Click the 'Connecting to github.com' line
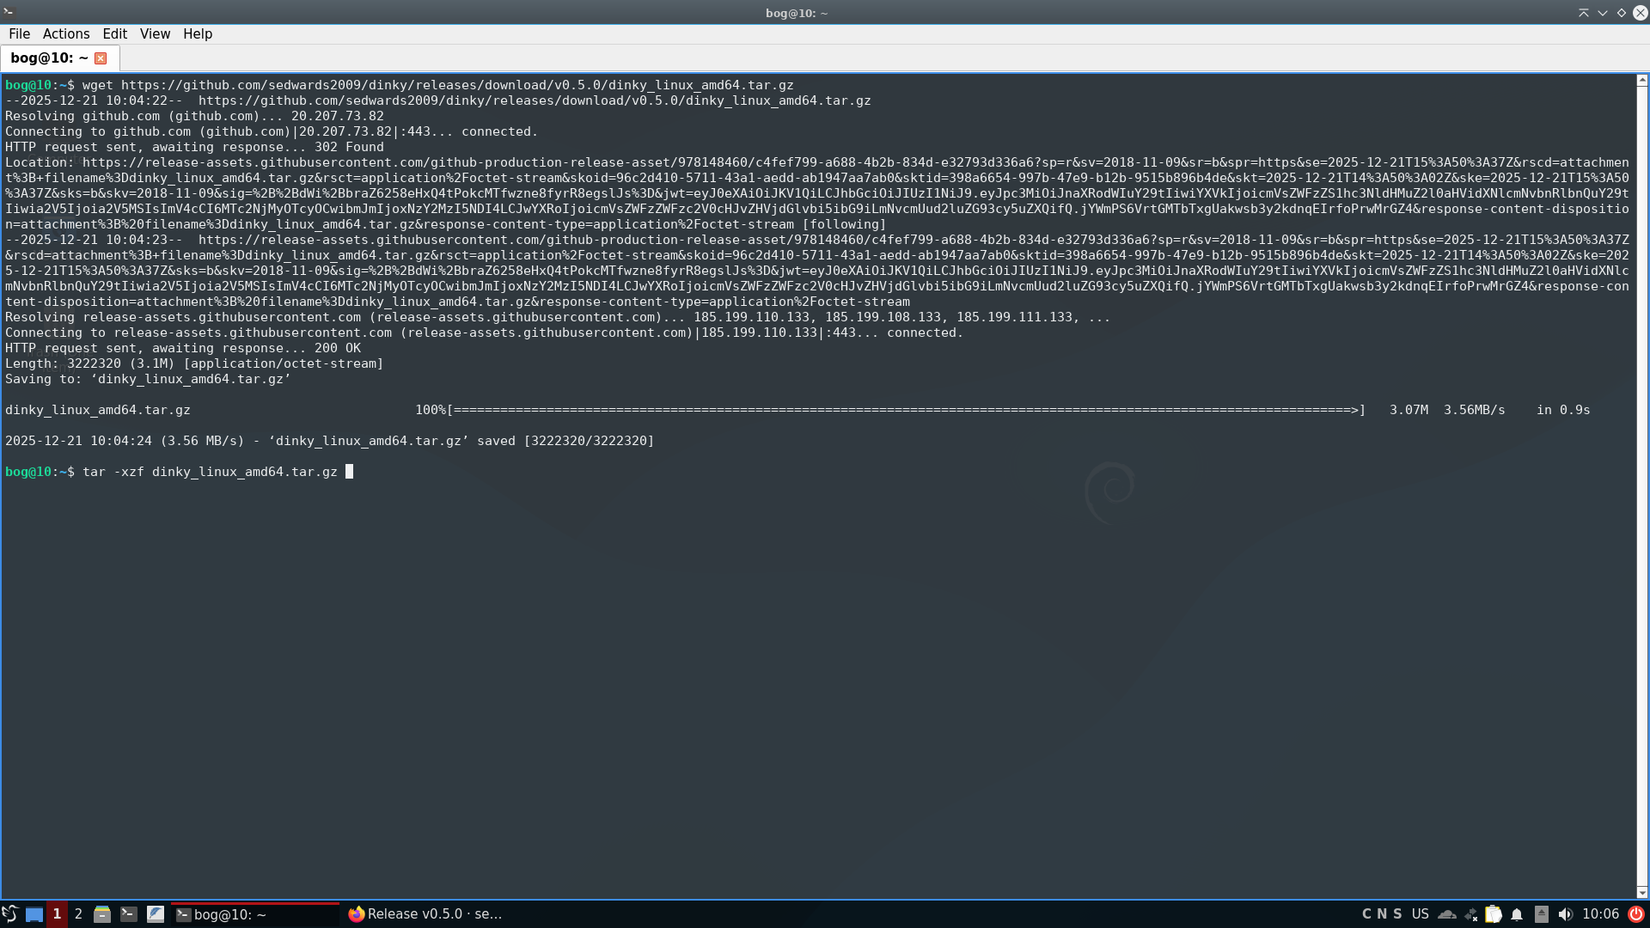 (271, 132)
